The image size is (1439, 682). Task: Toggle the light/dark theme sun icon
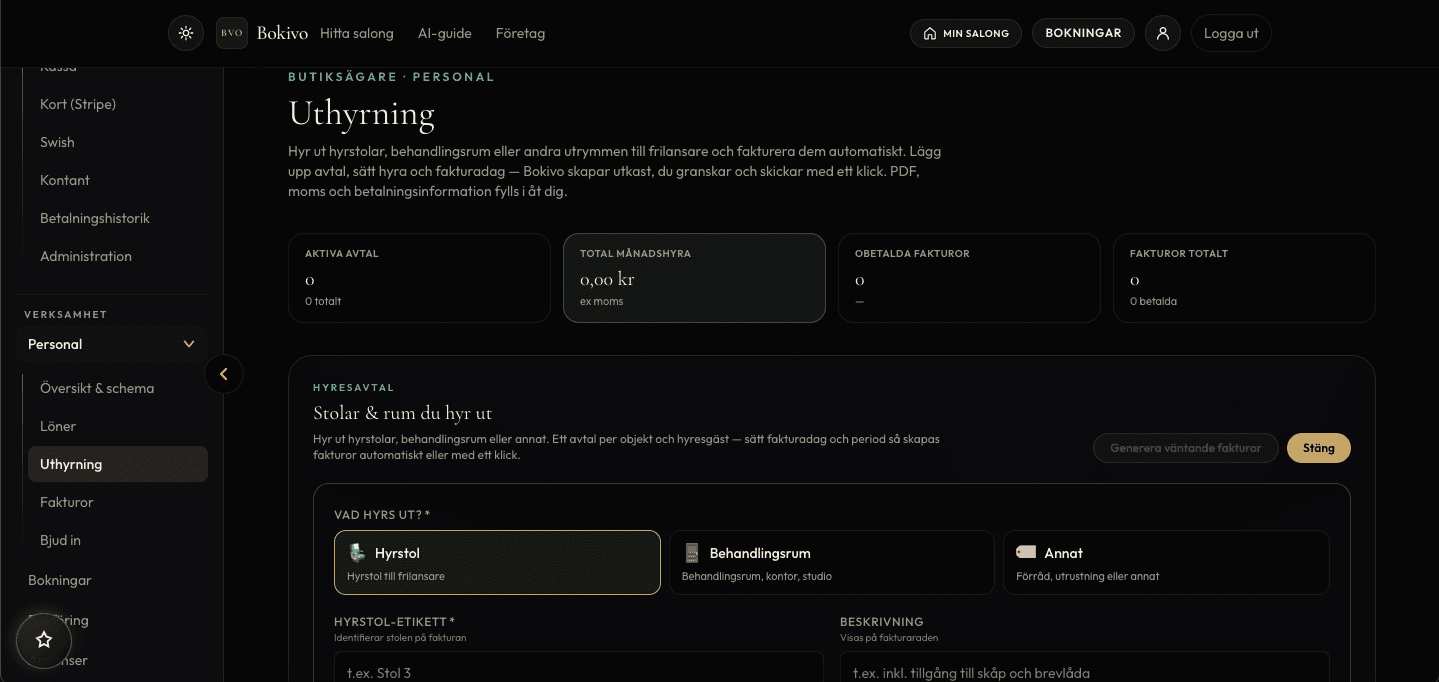[x=185, y=33]
